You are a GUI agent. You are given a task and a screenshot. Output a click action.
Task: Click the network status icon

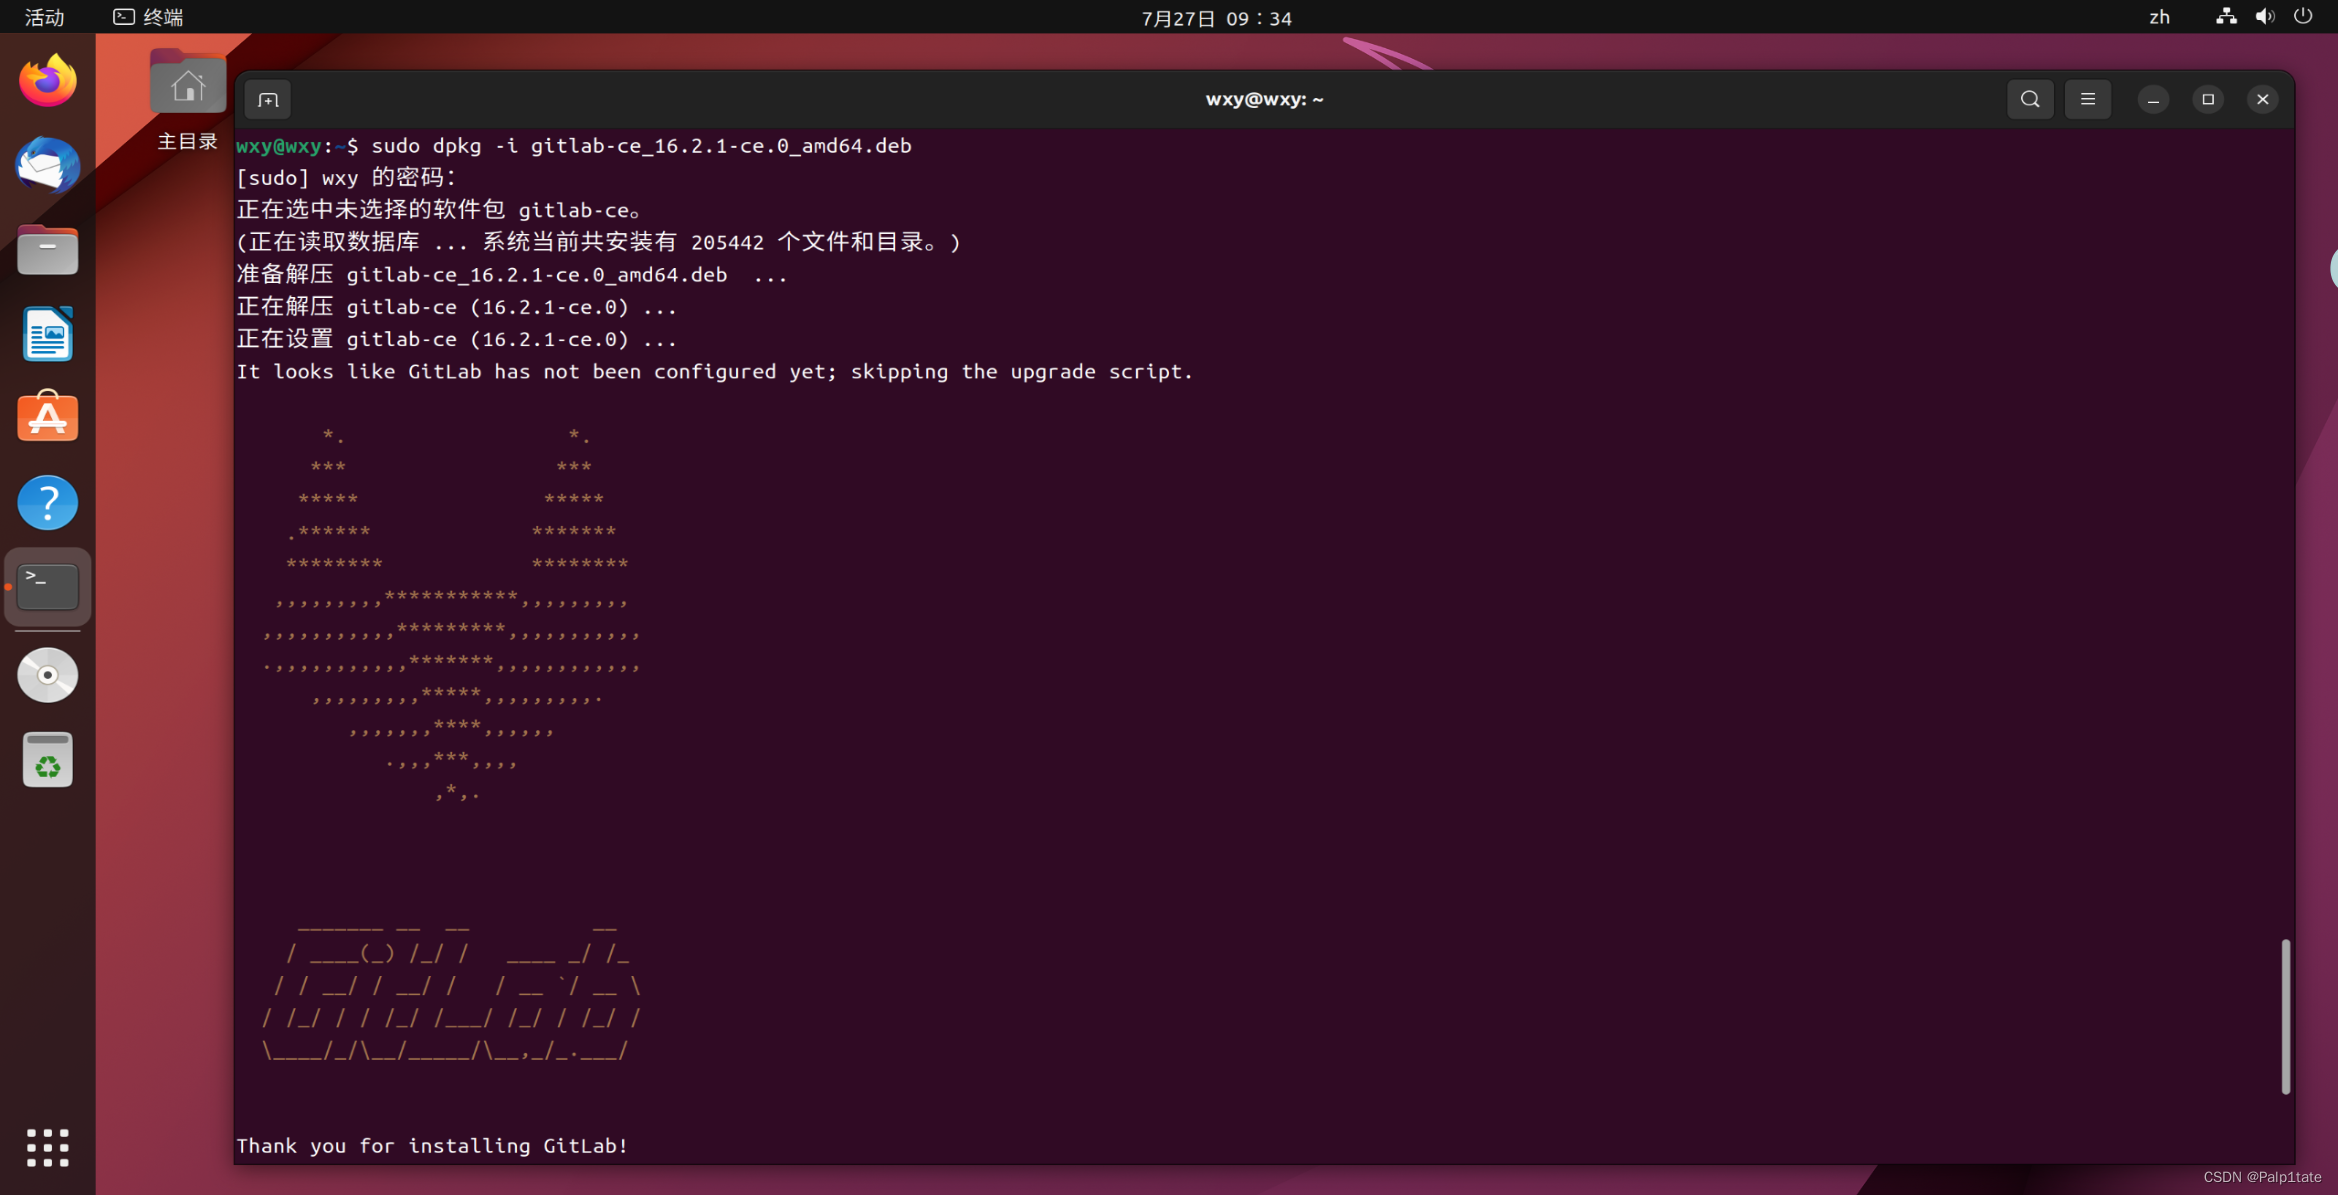(2226, 17)
